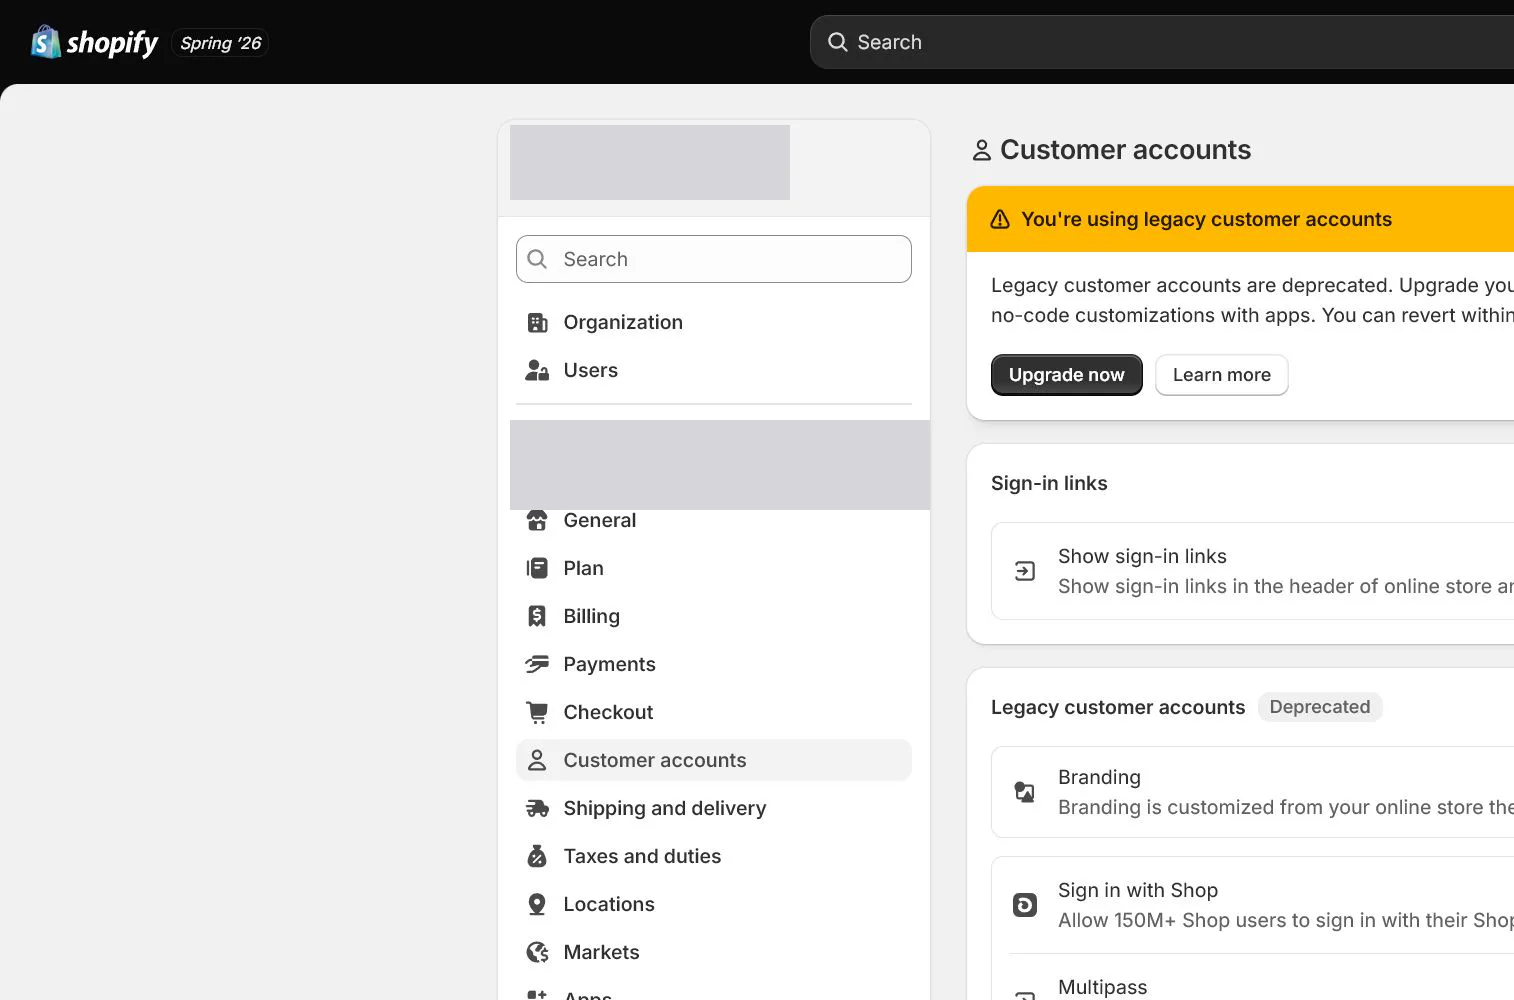Open Payments settings
Image resolution: width=1514 pixels, height=1000 pixels.
(714, 664)
